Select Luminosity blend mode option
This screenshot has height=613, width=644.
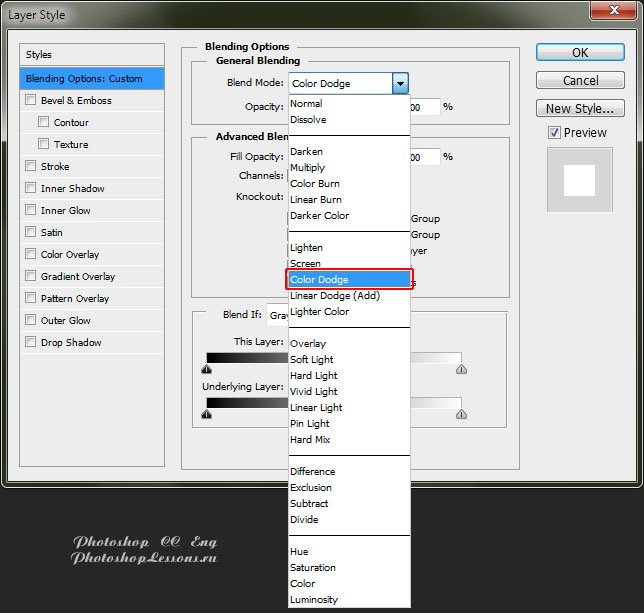coord(314,600)
